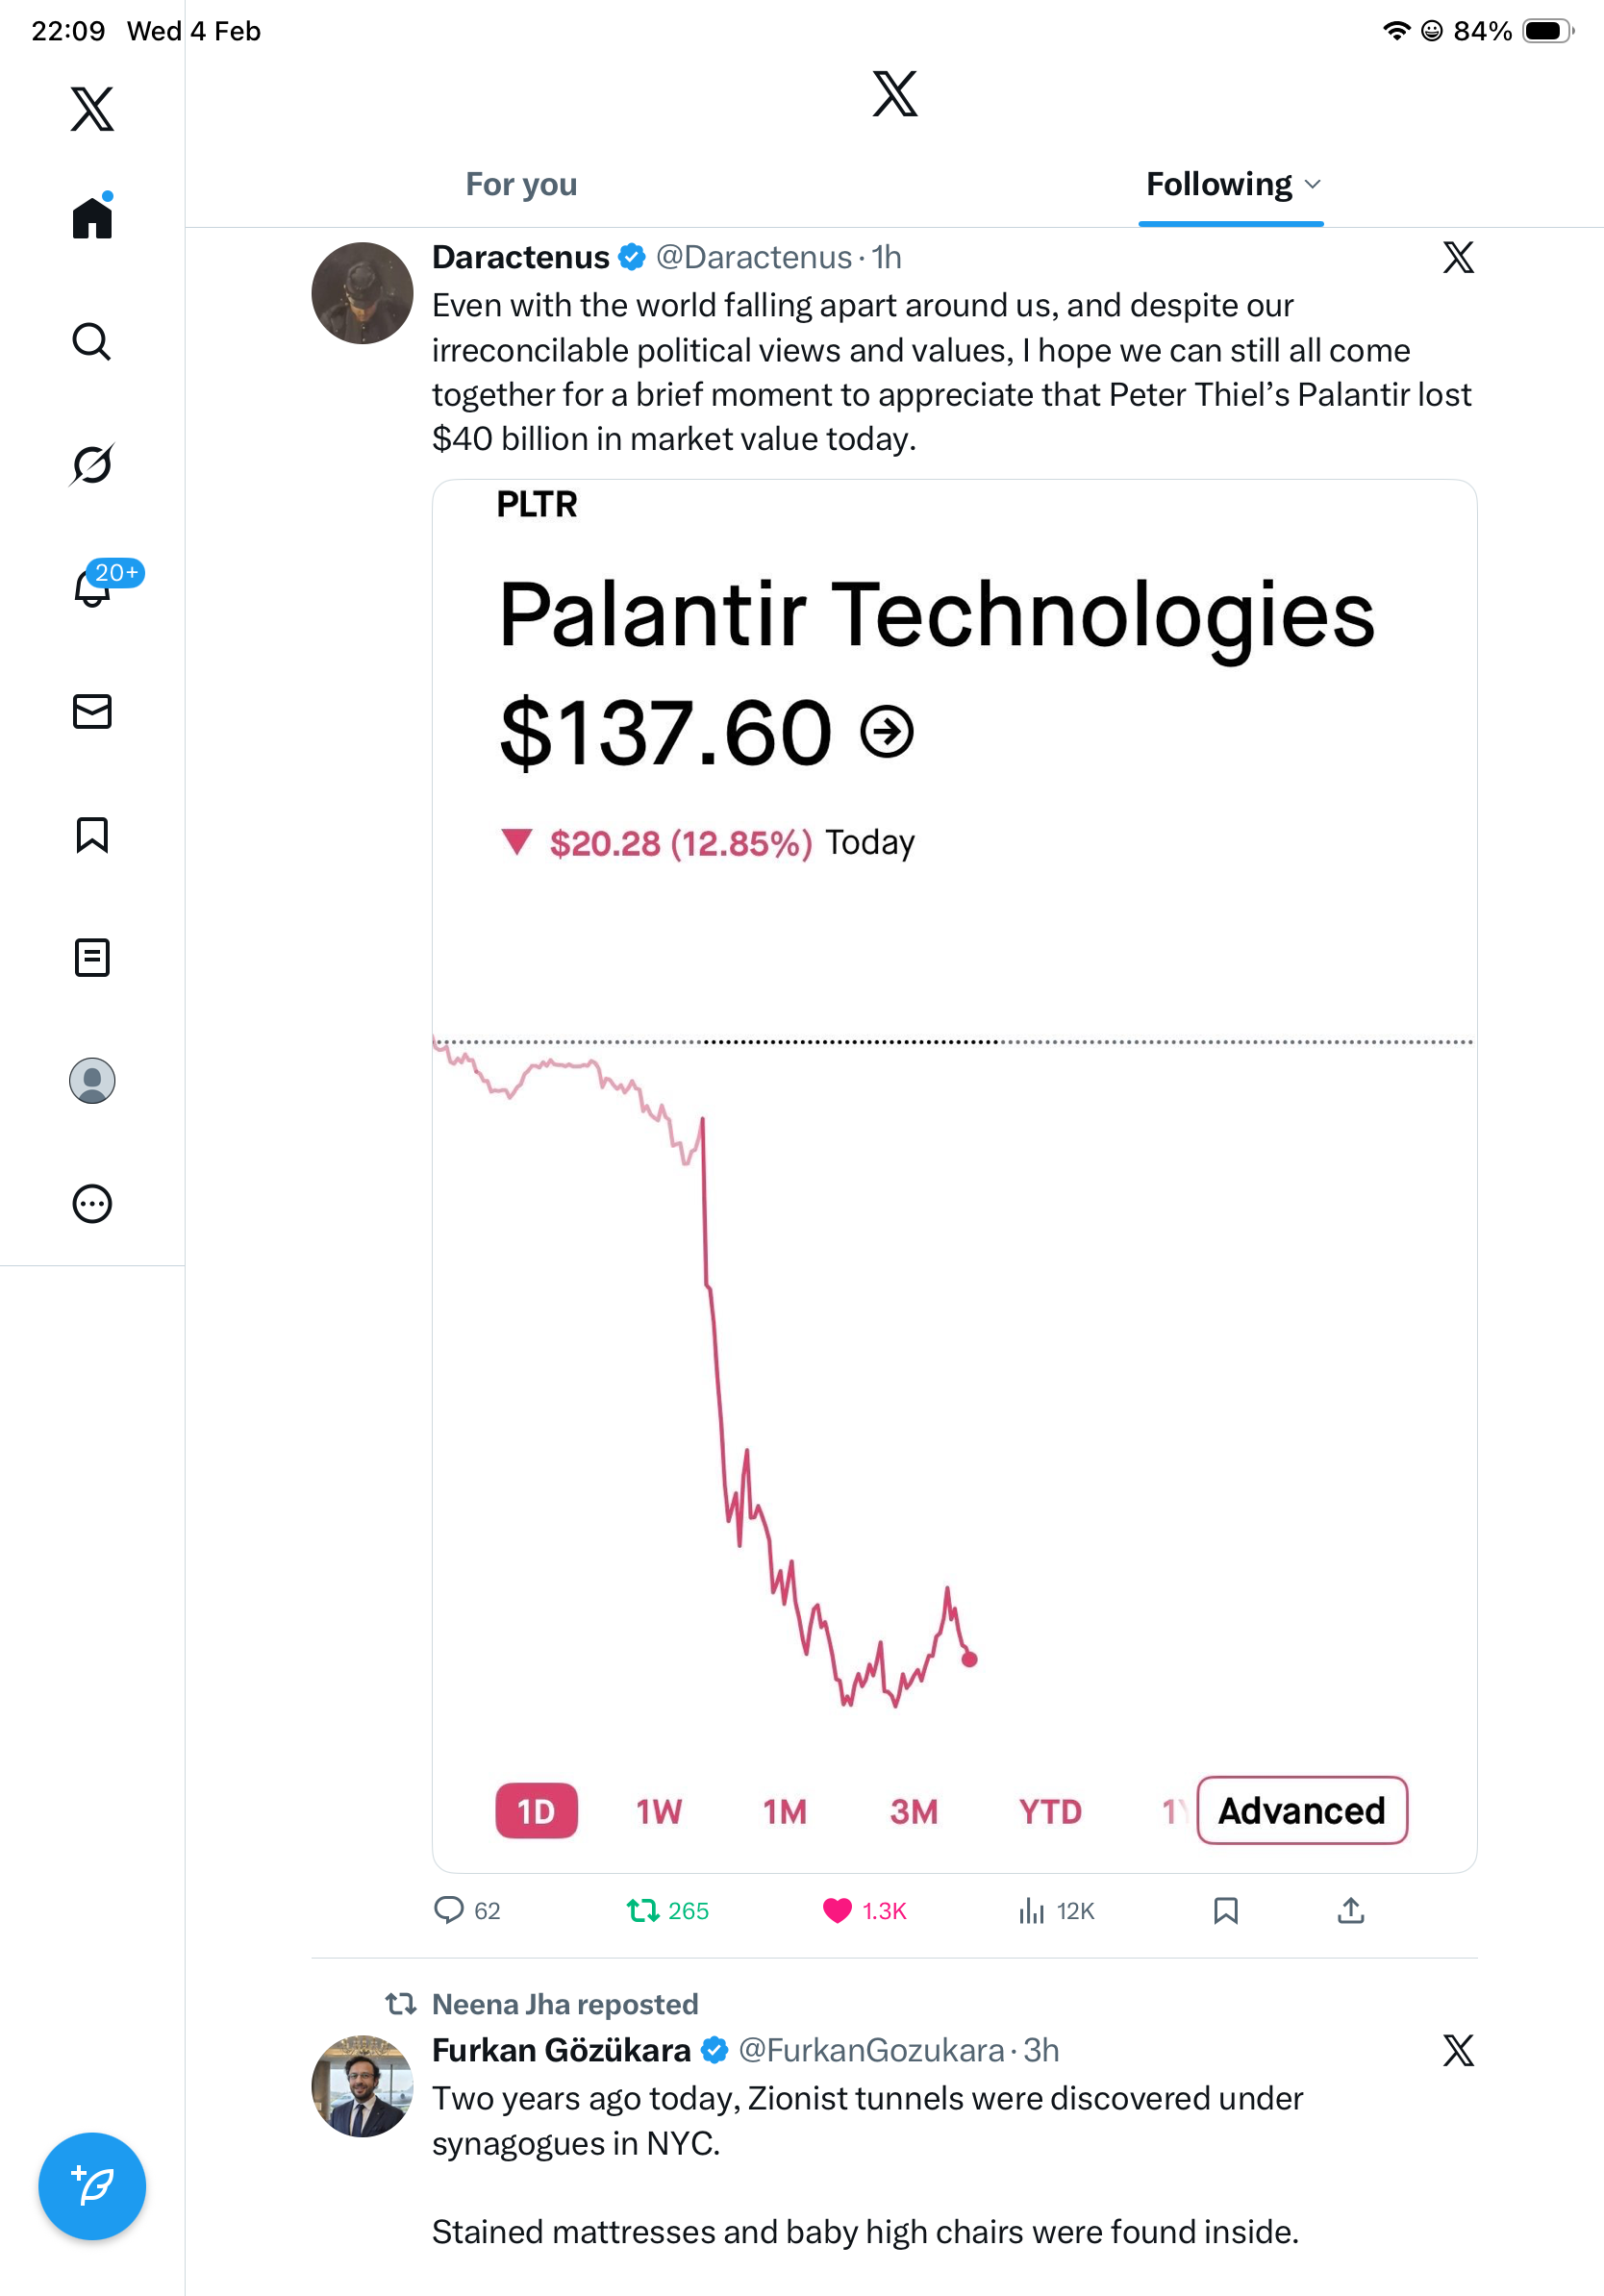Select the 3M chart range

coord(914,1811)
